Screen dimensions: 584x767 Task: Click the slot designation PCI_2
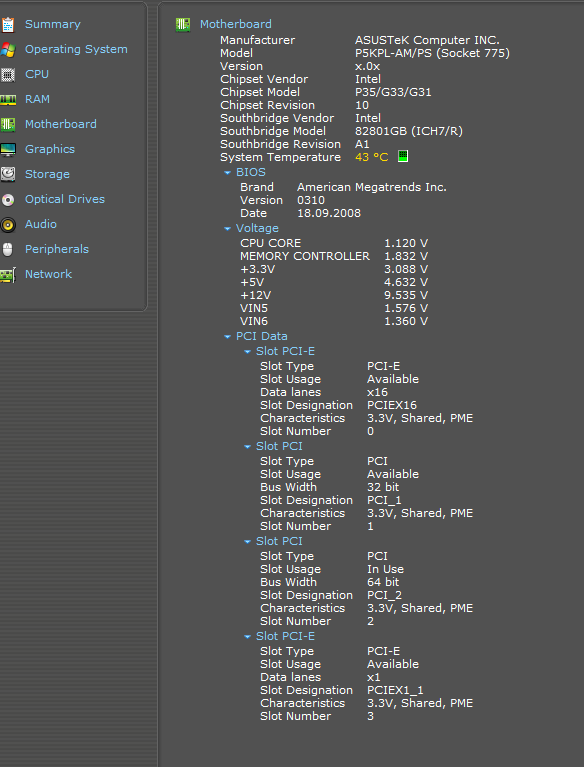(384, 595)
